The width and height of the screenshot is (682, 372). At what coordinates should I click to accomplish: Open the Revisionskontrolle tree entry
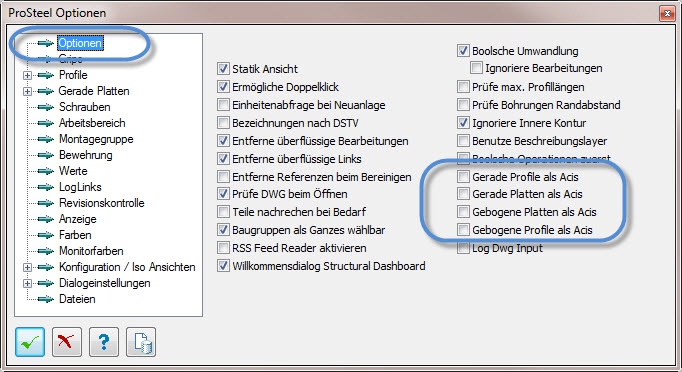click(x=102, y=203)
